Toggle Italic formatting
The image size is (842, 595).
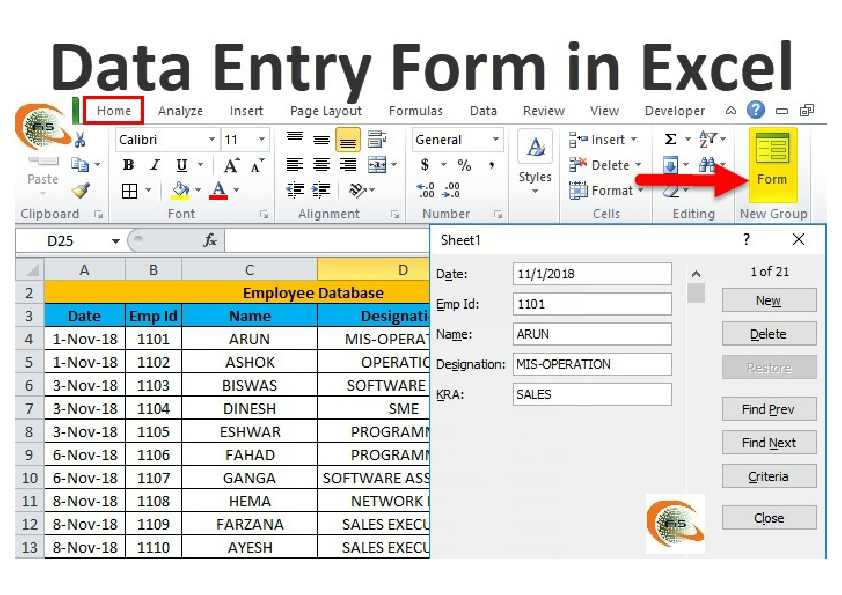click(155, 165)
